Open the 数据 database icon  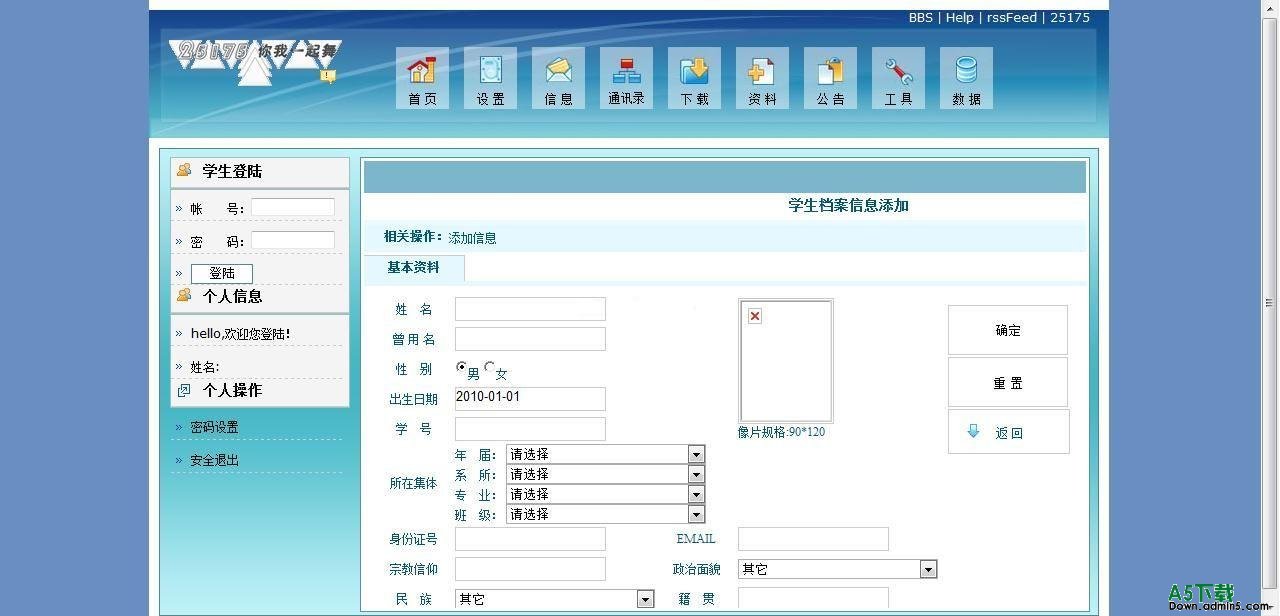(x=966, y=78)
